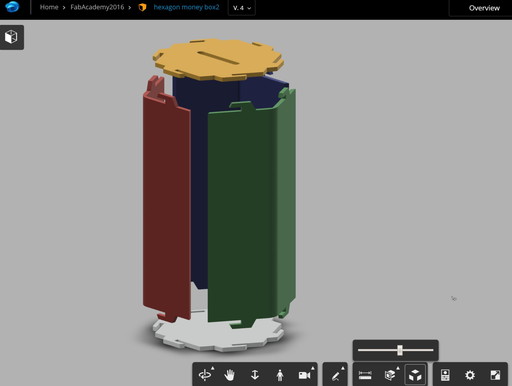The height and width of the screenshot is (386, 512).
Task: Go to the Home breadcrumb
Action: (49, 7)
